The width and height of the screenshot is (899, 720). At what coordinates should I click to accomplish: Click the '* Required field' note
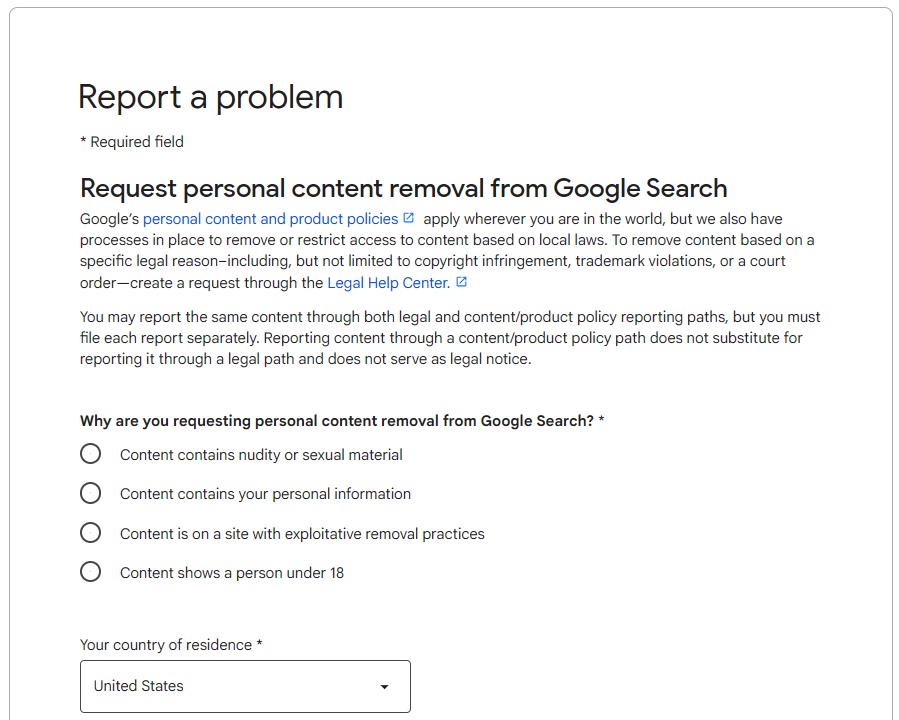[132, 142]
